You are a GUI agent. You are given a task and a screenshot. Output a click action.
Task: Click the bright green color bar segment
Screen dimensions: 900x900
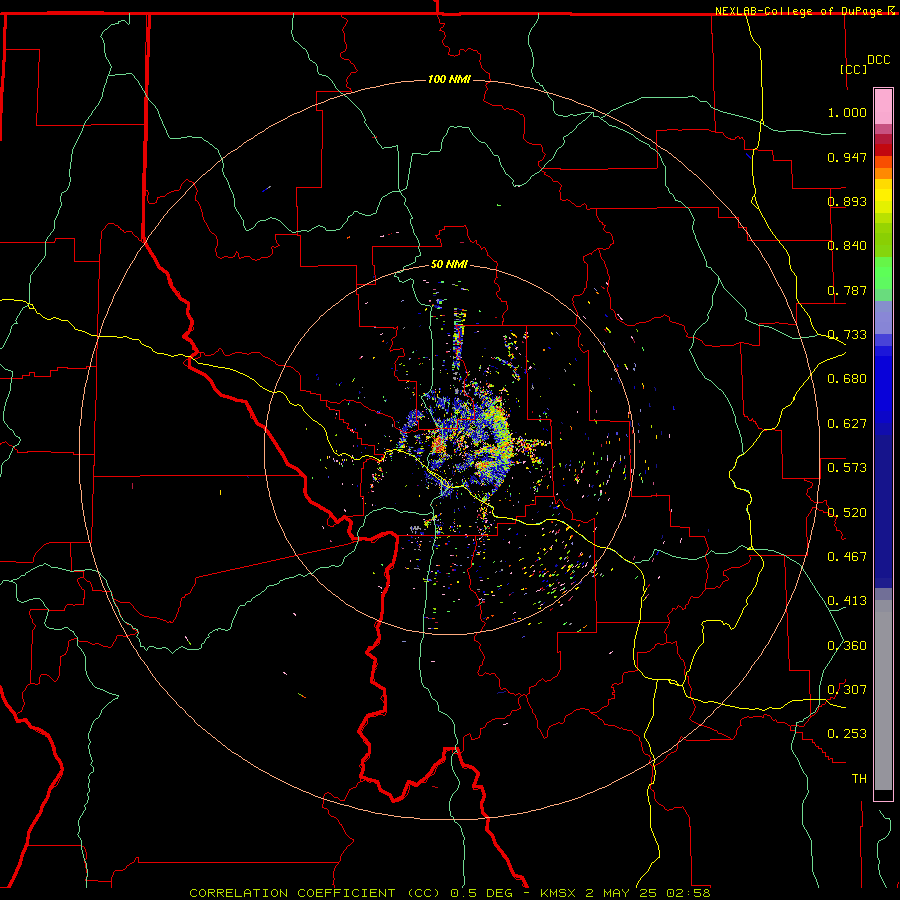[883, 273]
